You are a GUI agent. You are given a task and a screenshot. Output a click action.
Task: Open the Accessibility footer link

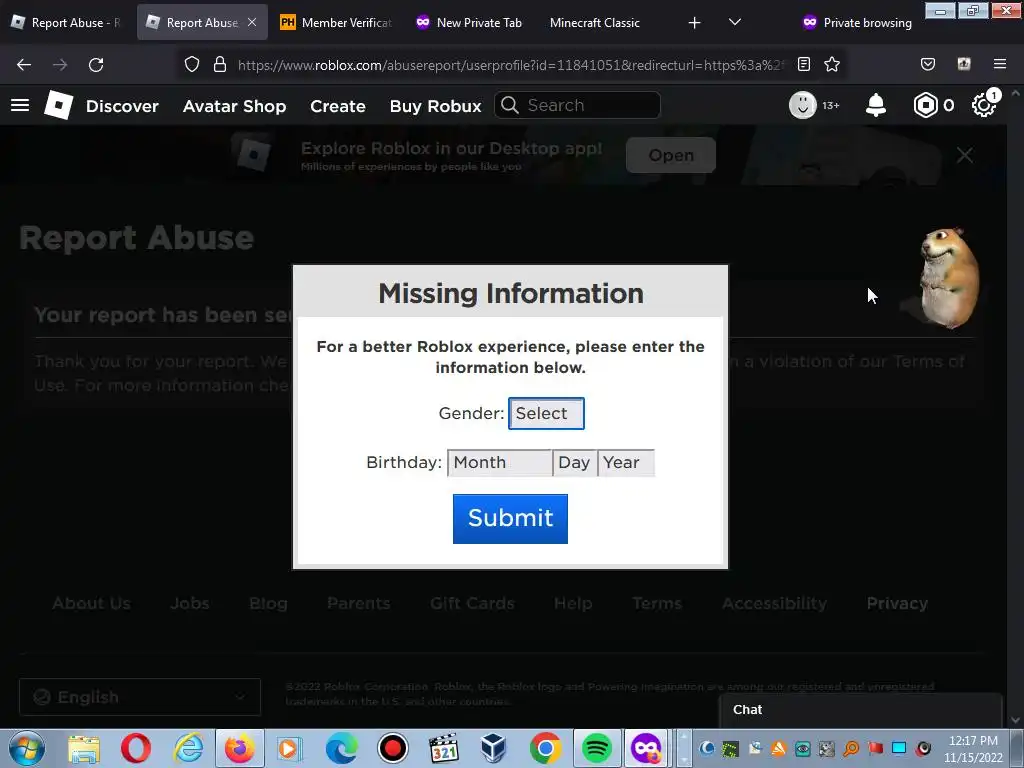point(775,603)
